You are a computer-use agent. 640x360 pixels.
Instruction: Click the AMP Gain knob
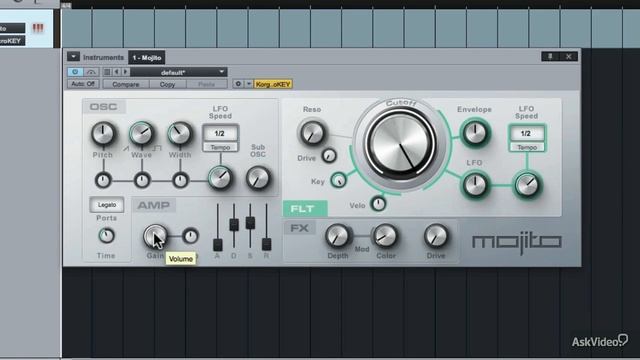(155, 236)
